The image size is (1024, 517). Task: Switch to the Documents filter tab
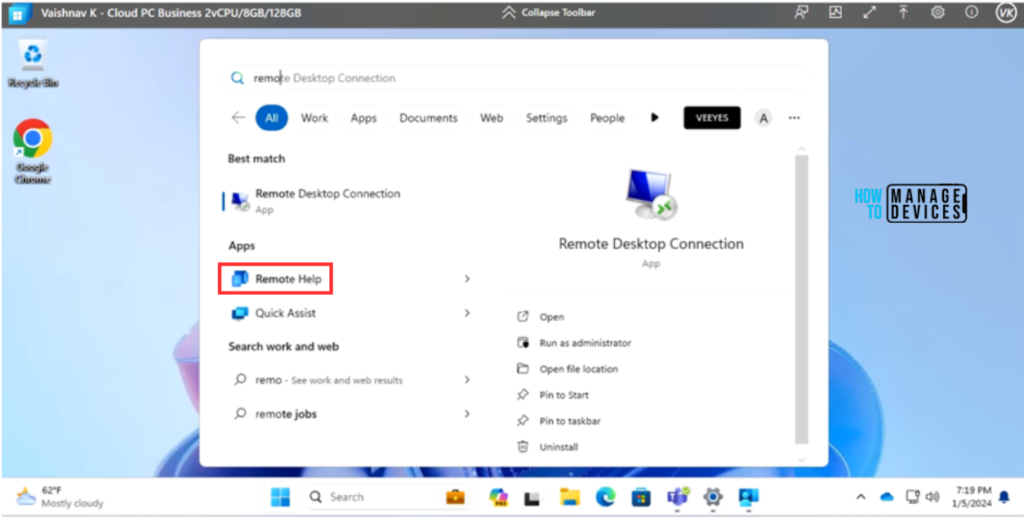[x=428, y=118]
